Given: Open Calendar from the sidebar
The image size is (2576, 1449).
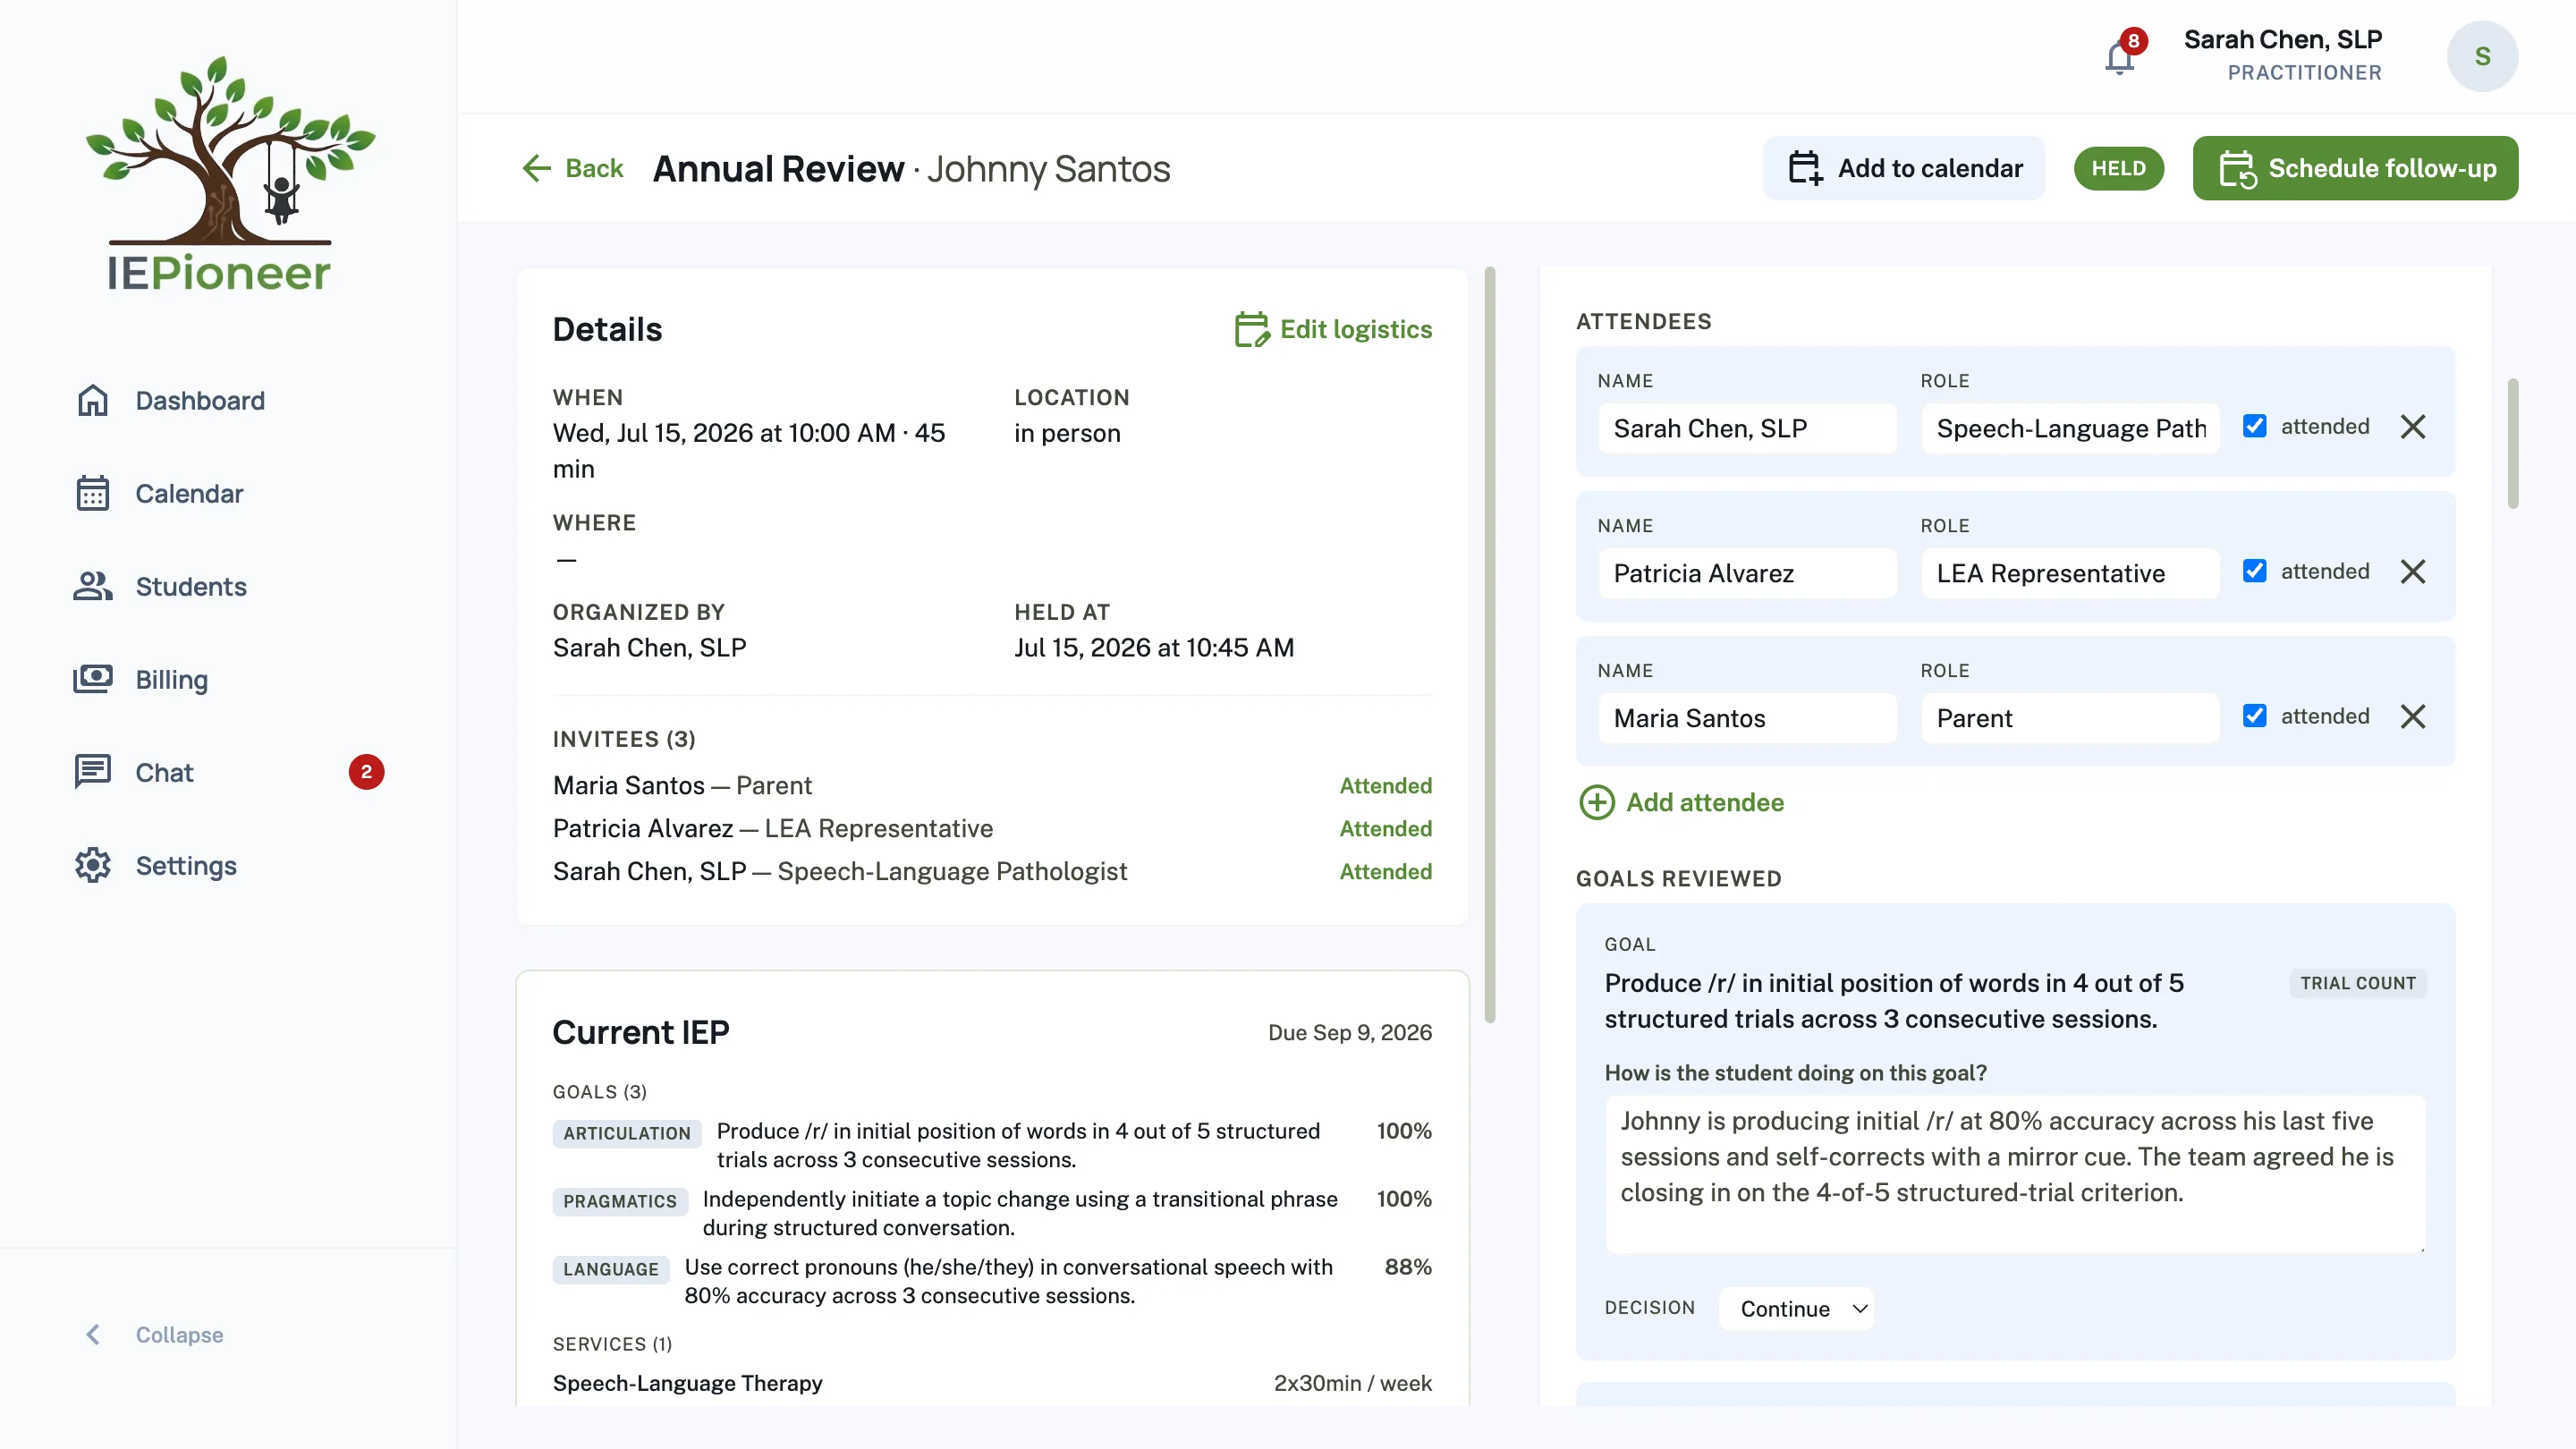Looking at the screenshot, I should [189, 493].
